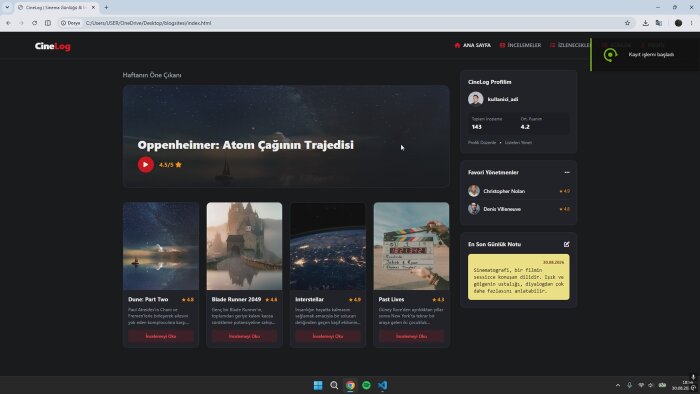The width and height of the screenshot is (700, 394).
Task: Click the yellow diary note card
Action: [x=518, y=277]
